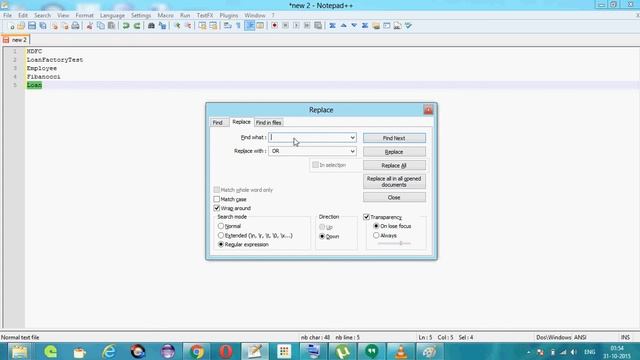Open the Macro menu
The height and width of the screenshot is (360, 640).
point(165,15)
